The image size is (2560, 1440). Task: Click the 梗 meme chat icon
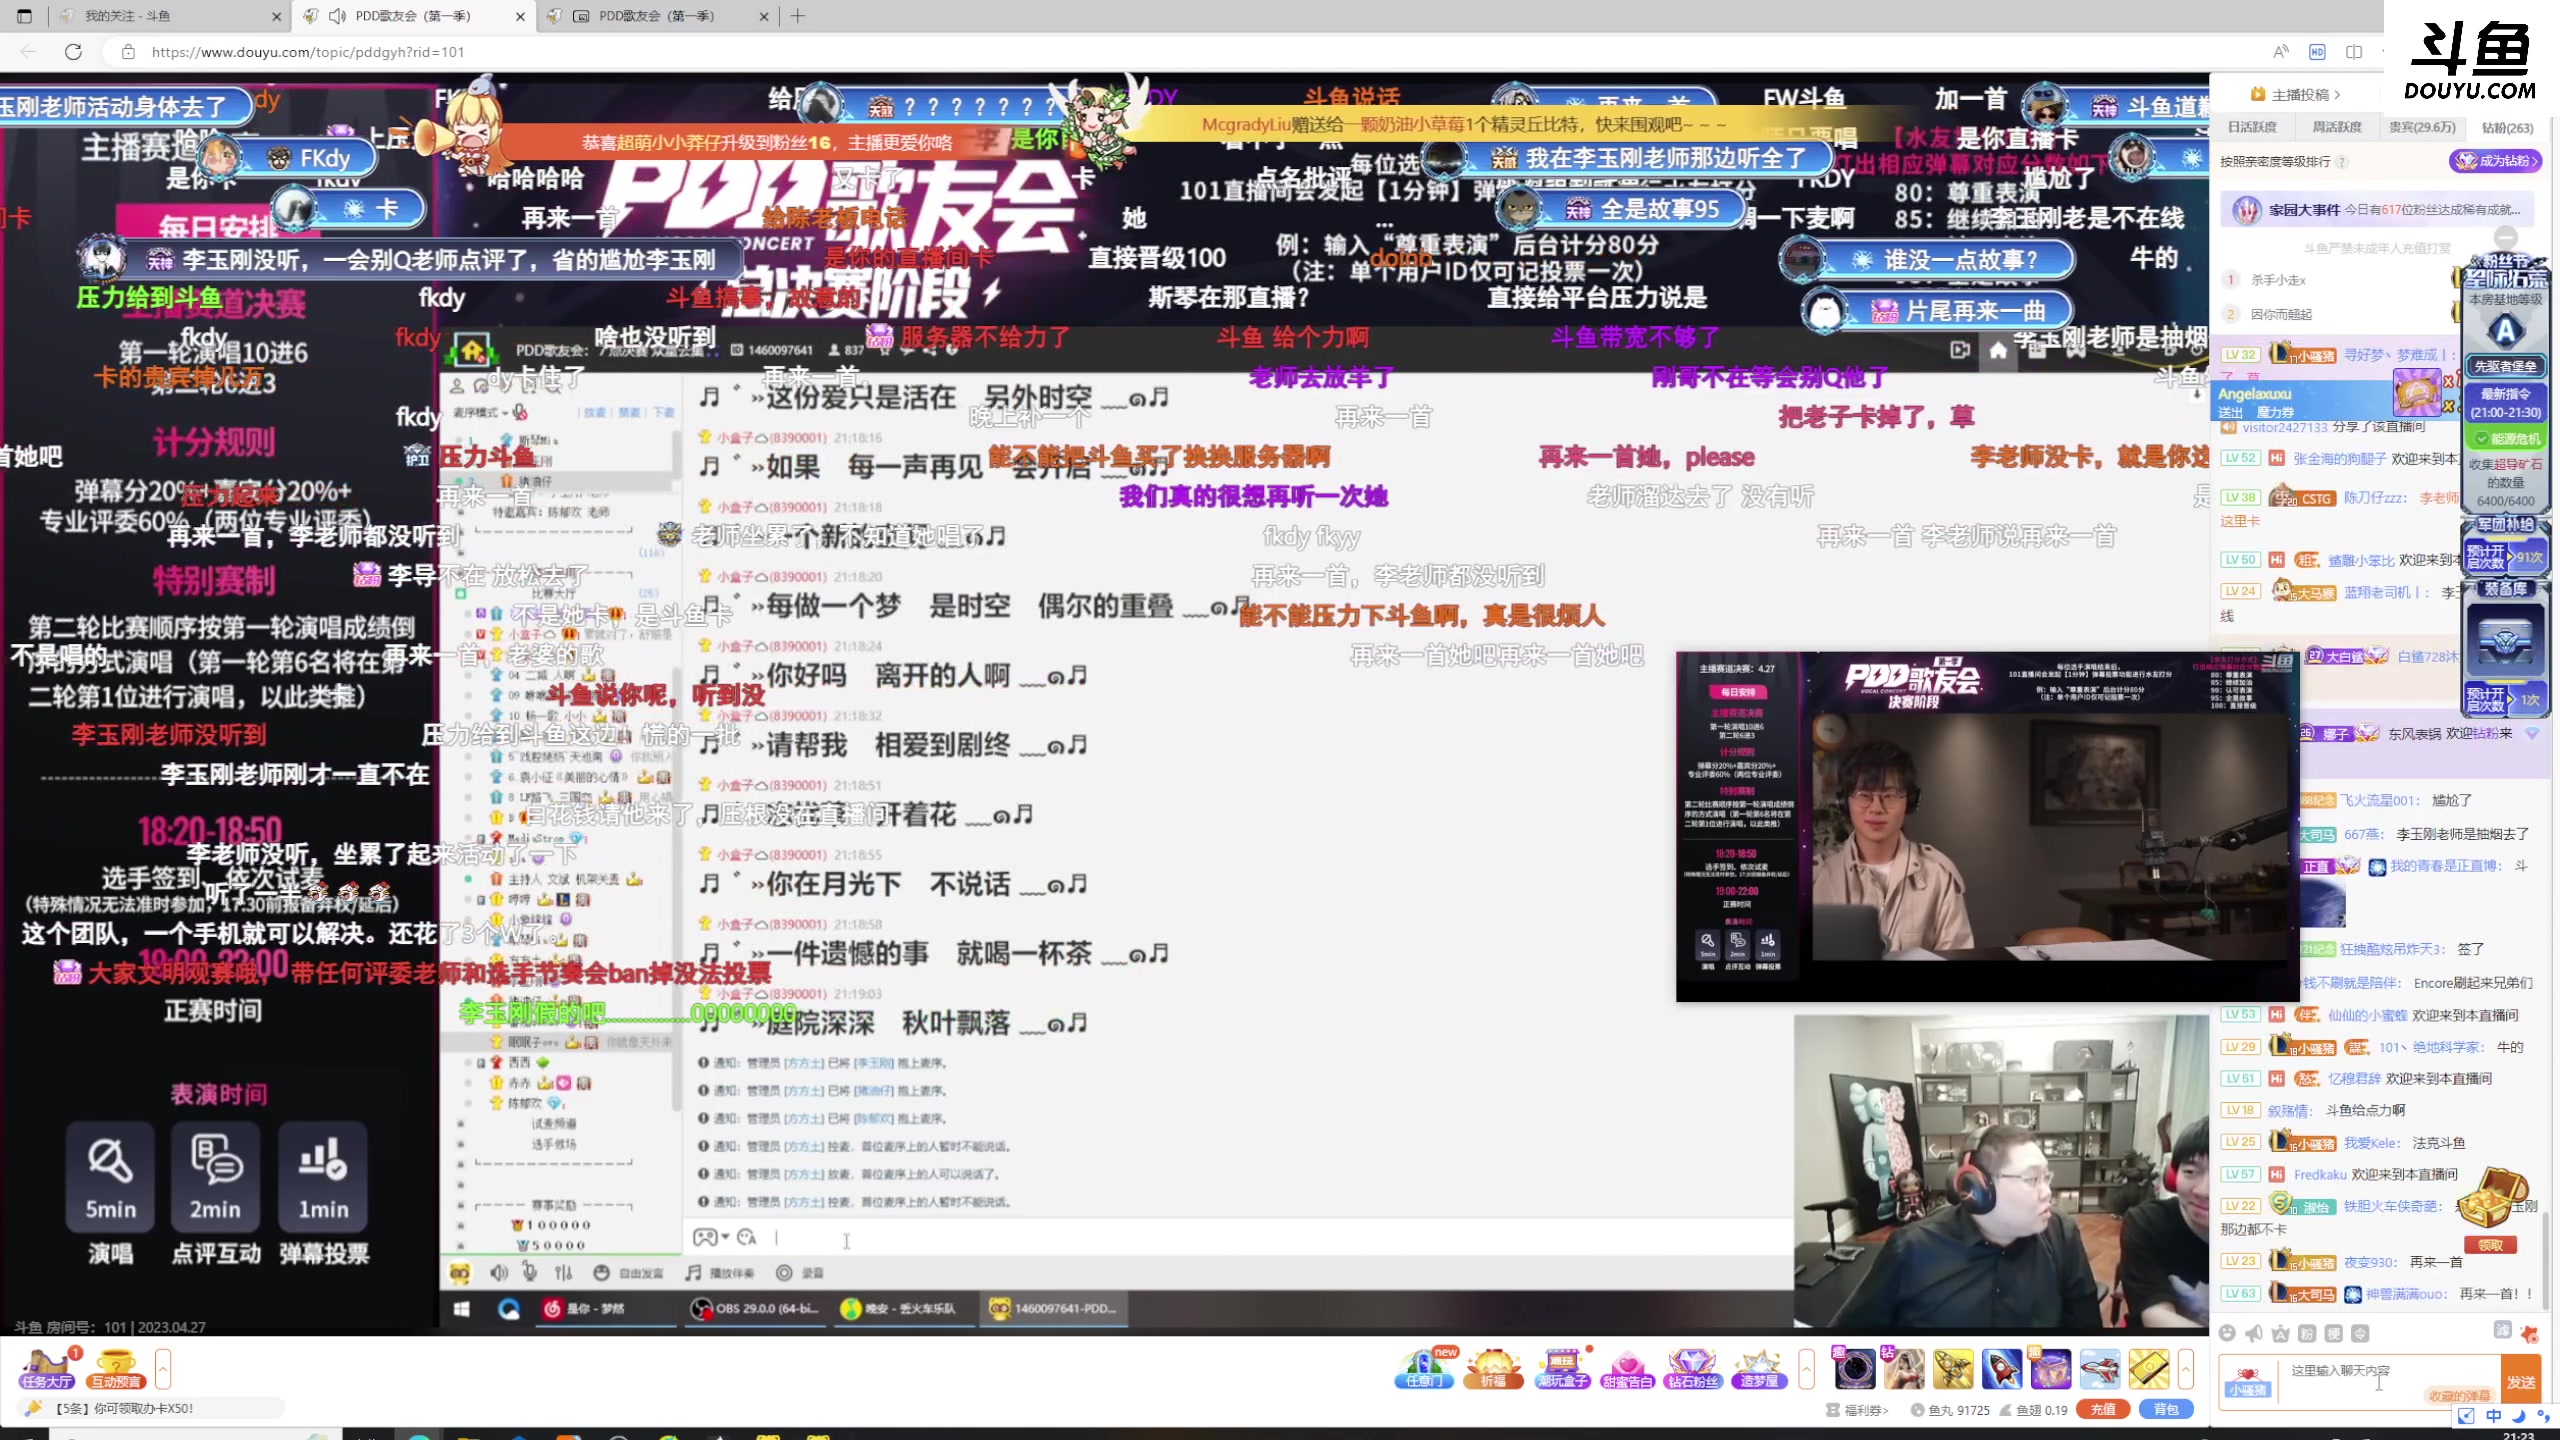2334,1333
